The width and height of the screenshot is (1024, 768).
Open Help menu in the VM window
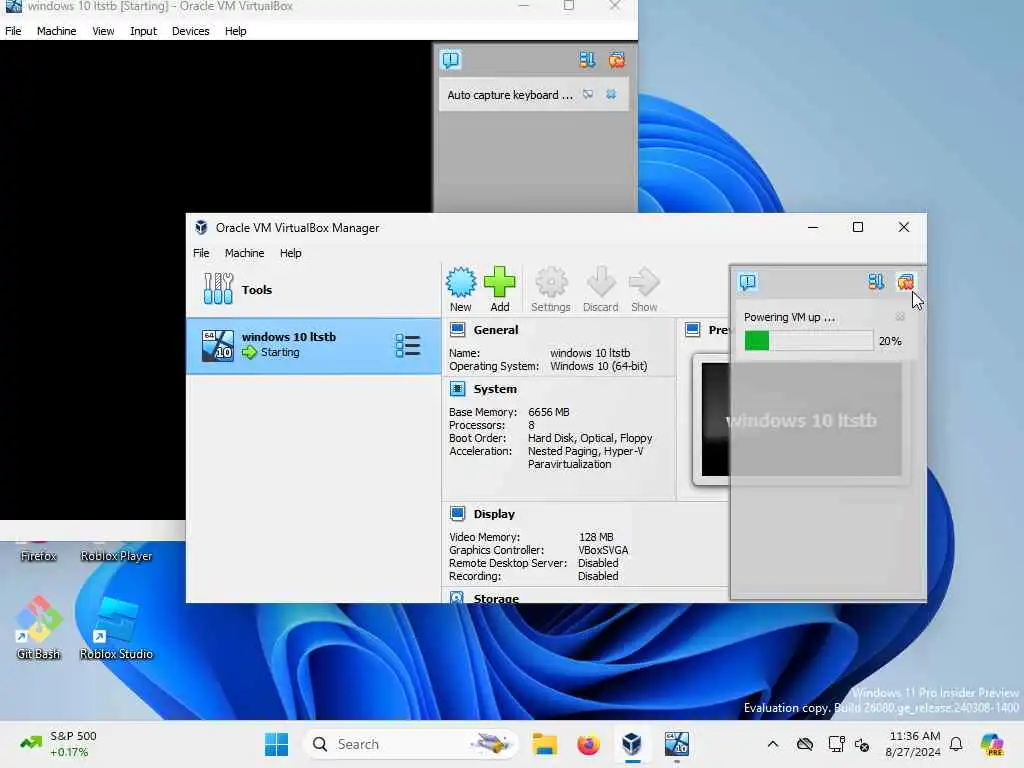click(236, 31)
